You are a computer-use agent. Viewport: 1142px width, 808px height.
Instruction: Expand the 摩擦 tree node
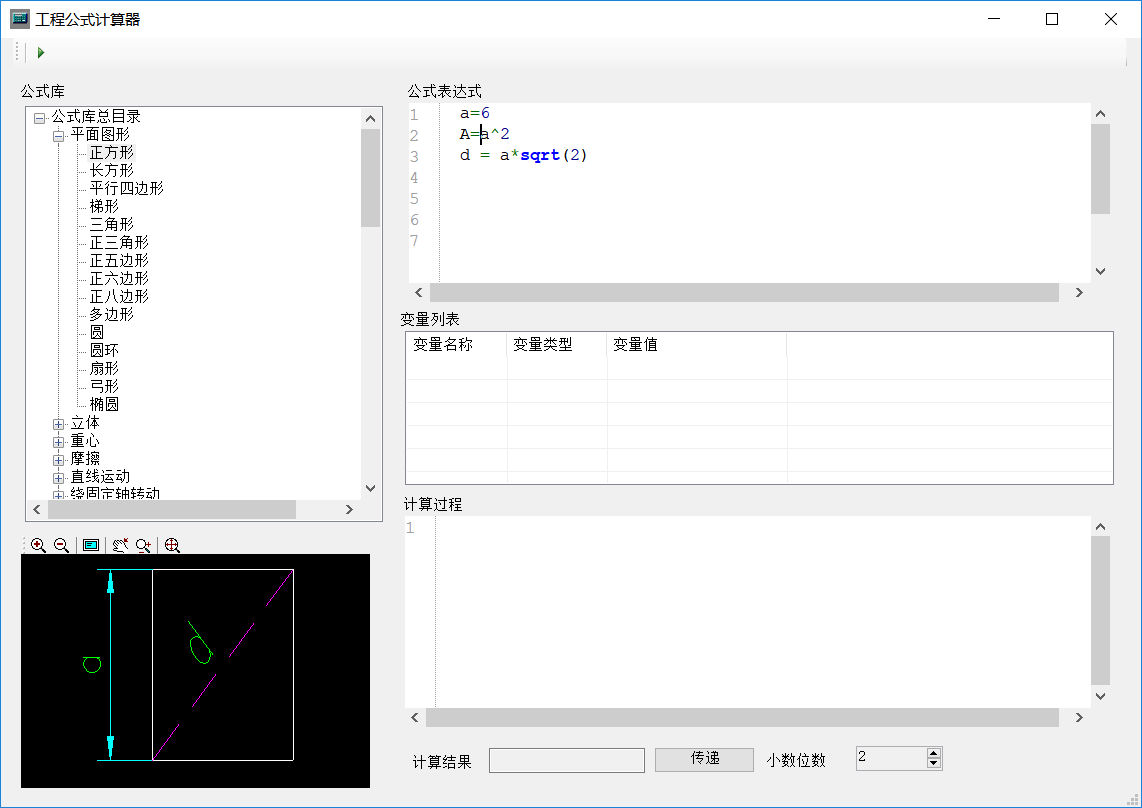[x=58, y=460]
